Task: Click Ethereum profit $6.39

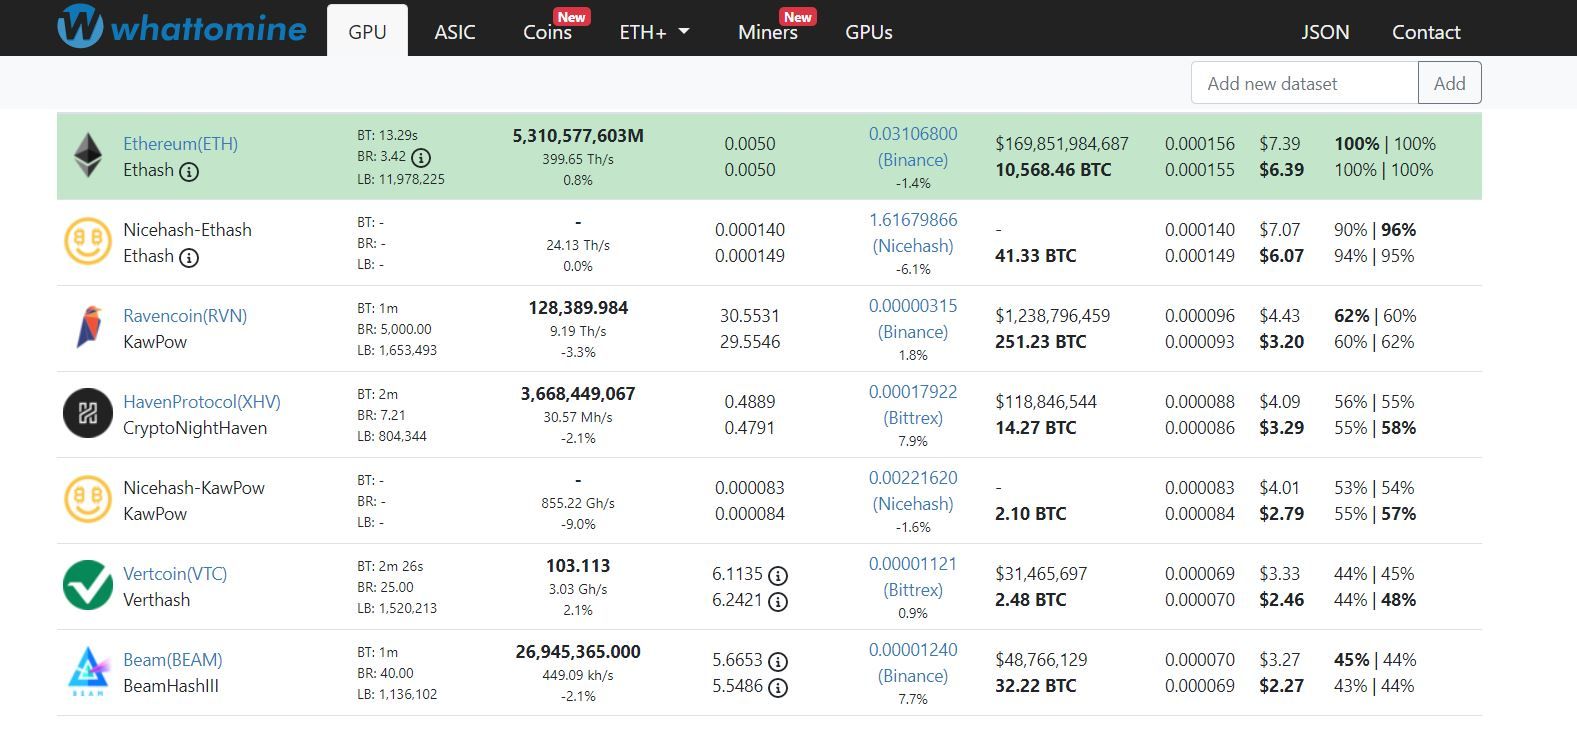Action: pyautogui.click(x=1282, y=170)
